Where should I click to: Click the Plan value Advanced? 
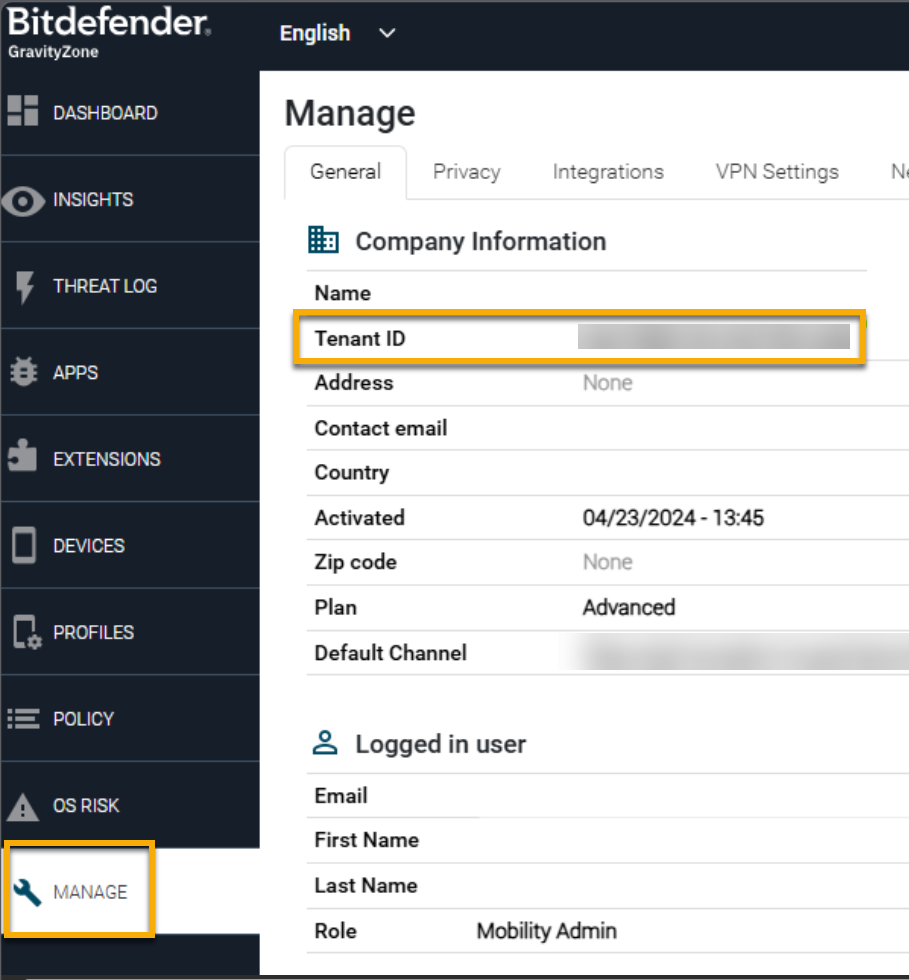coord(629,608)
